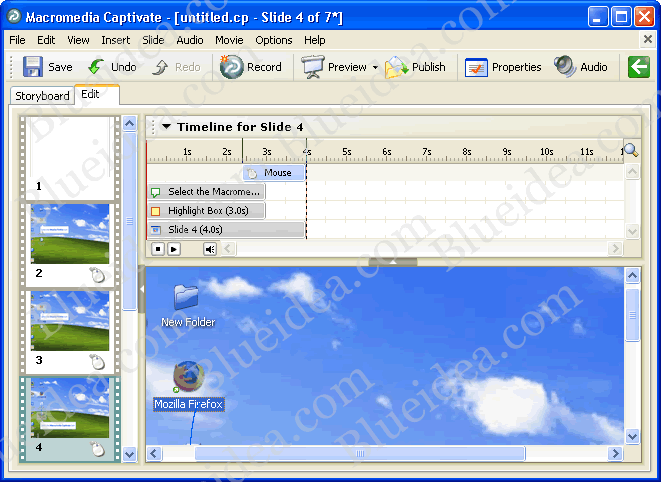Click the orange highlight box icon
This screenshot has height=482, width=661.
coord(156,211)
